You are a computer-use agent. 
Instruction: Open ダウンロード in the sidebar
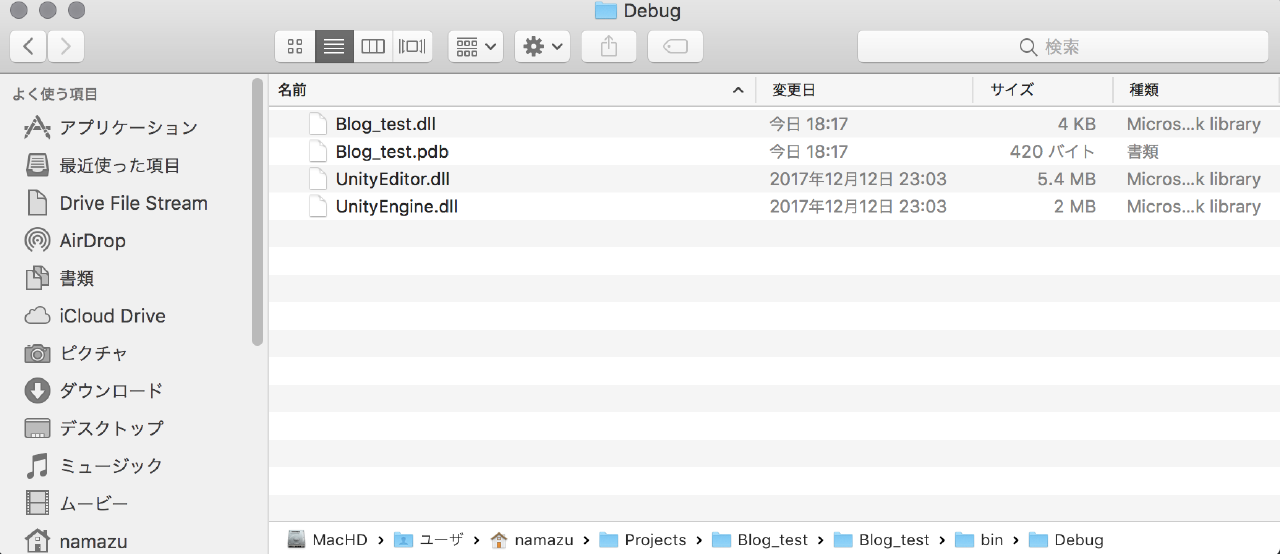[x=93, y=391]
